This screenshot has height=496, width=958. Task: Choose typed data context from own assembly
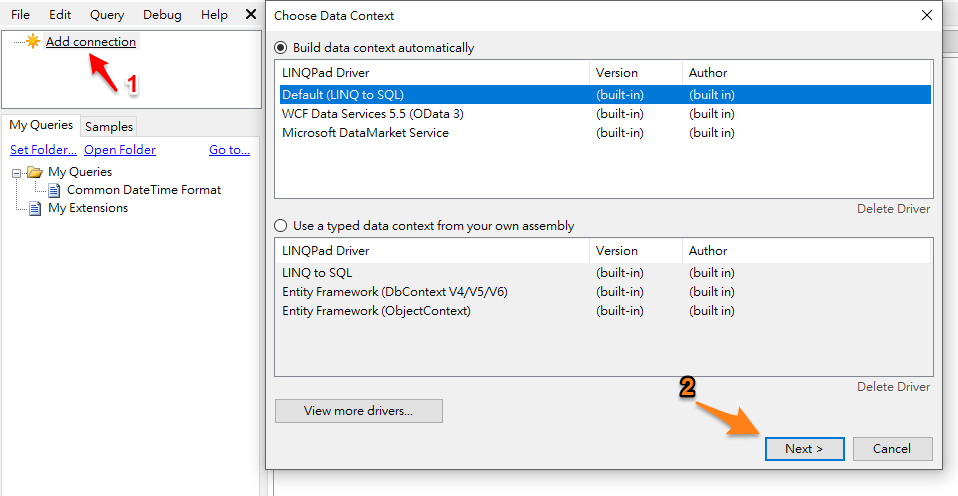pyautogui.click(x=281, y=226)
